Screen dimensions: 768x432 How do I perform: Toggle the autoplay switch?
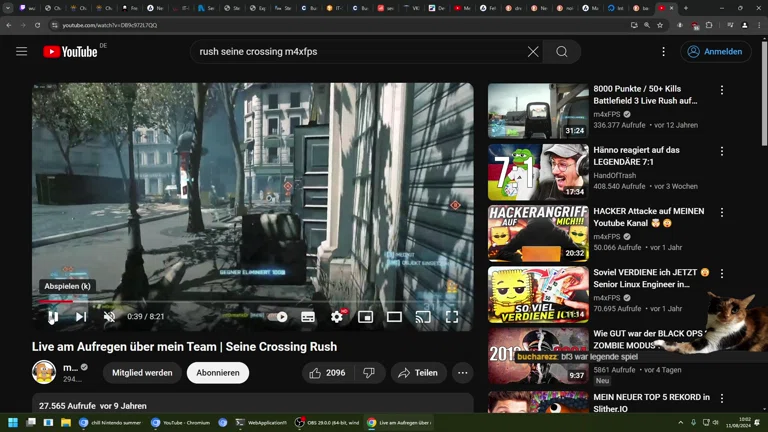click(x=278, y=317)
